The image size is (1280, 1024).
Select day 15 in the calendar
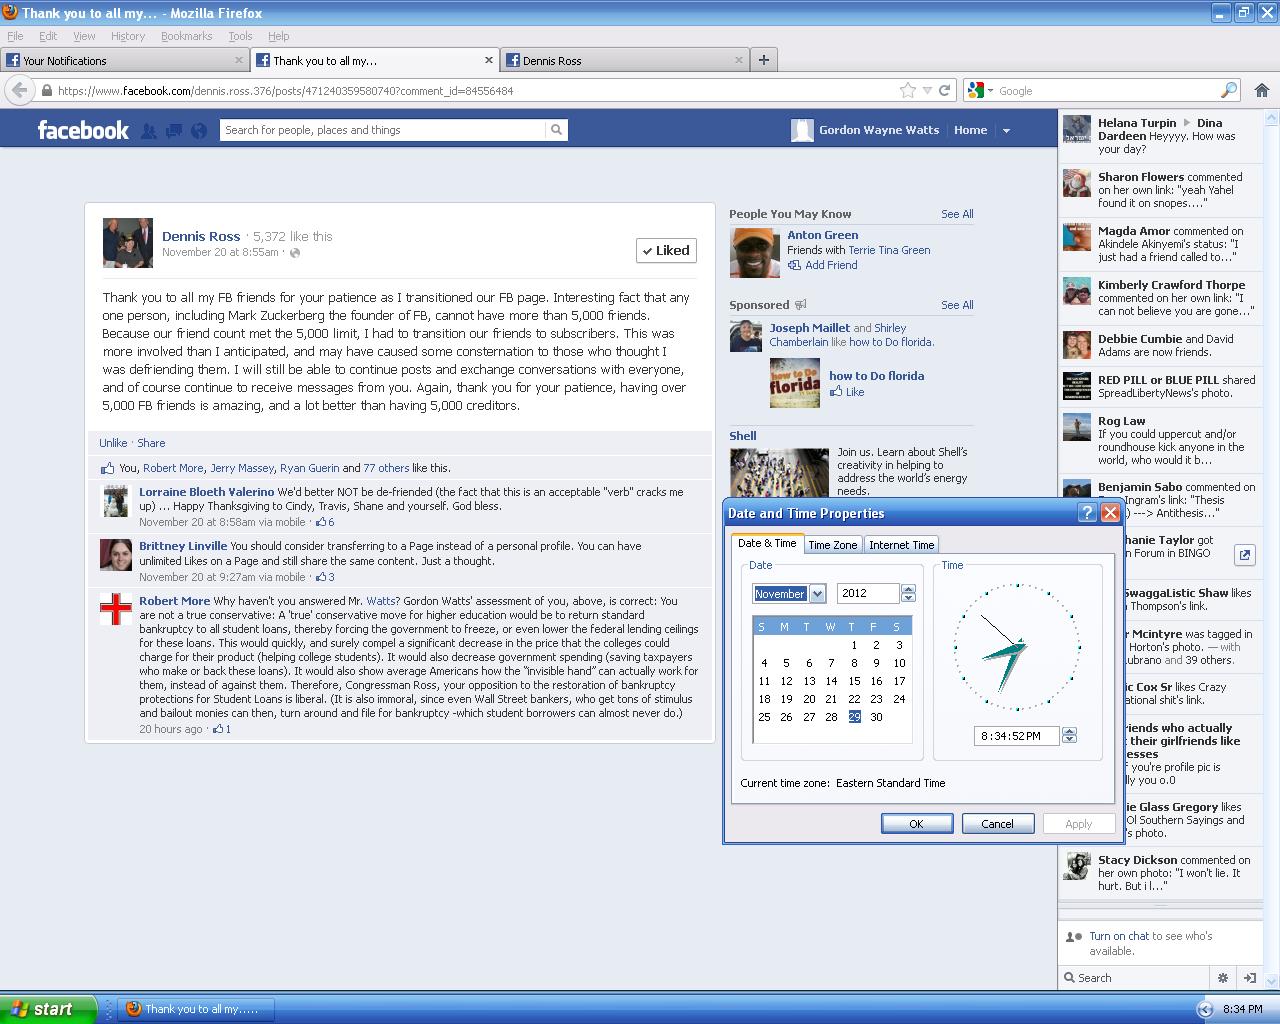[x=854, y=681]
